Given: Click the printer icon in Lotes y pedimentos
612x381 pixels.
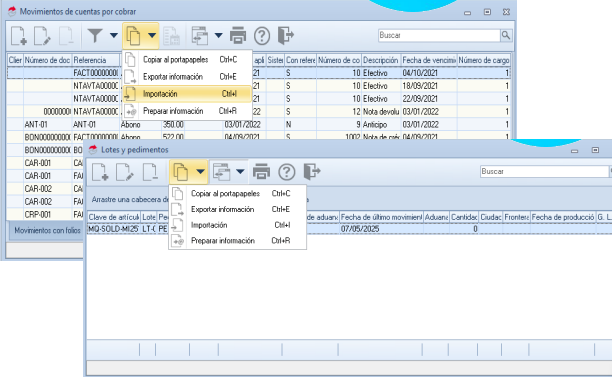Looking at the screenshot, I should (261, 171).
